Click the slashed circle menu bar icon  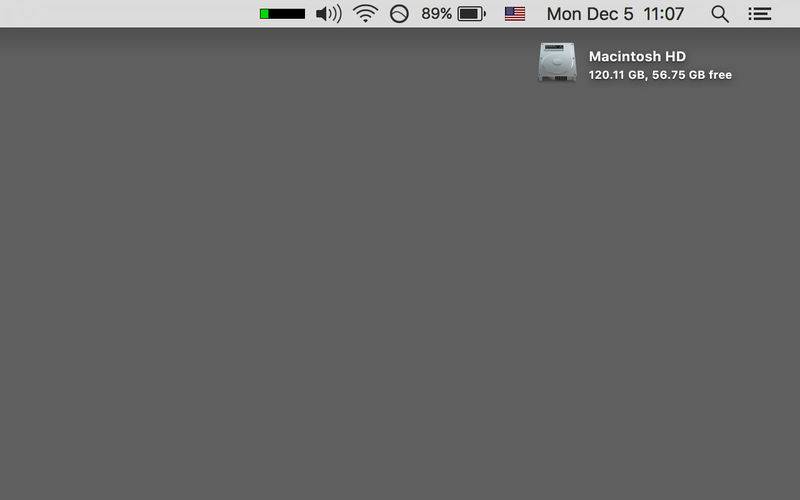[399, 14]
